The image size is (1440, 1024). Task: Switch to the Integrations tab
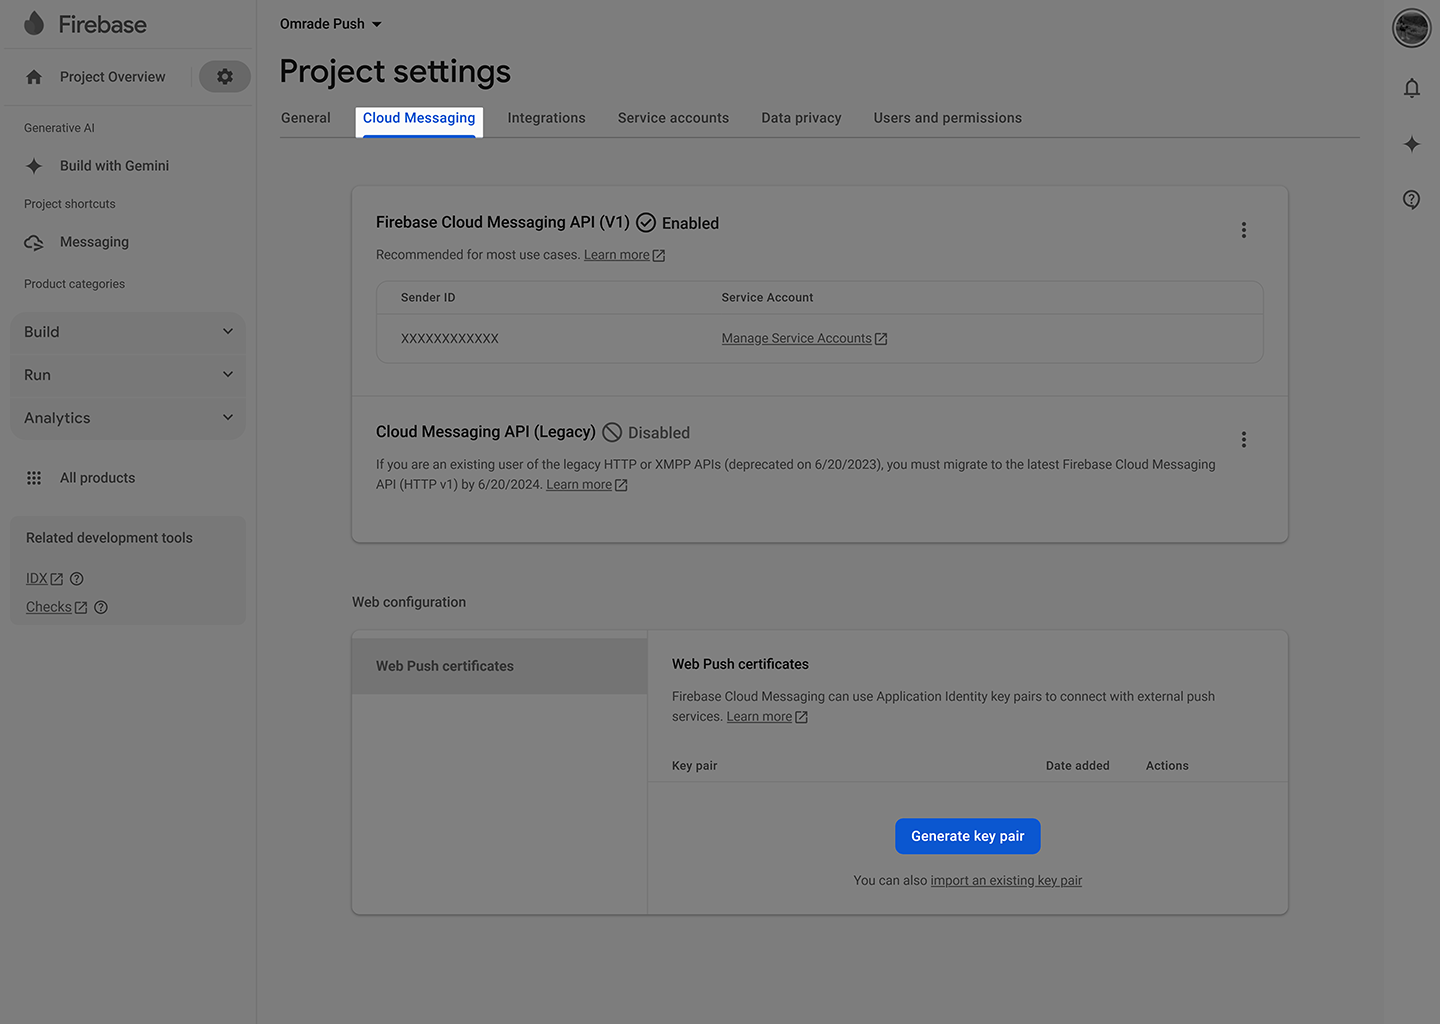pyautogui.click(x=546, y=118)
